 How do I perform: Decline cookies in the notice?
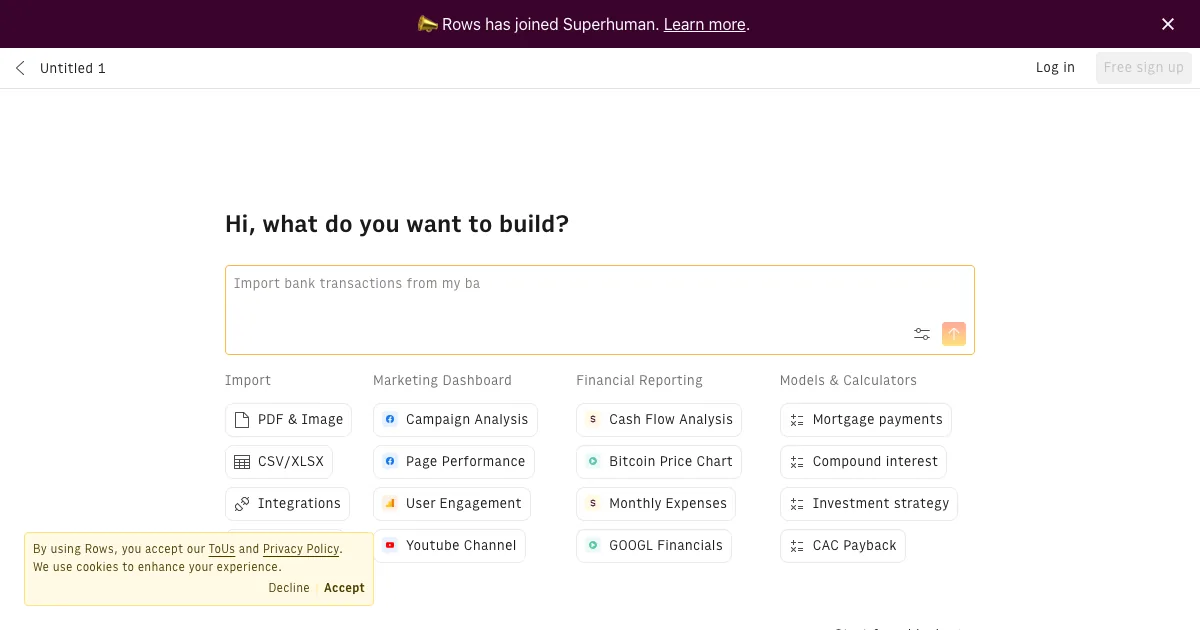[x=289, y=588]
